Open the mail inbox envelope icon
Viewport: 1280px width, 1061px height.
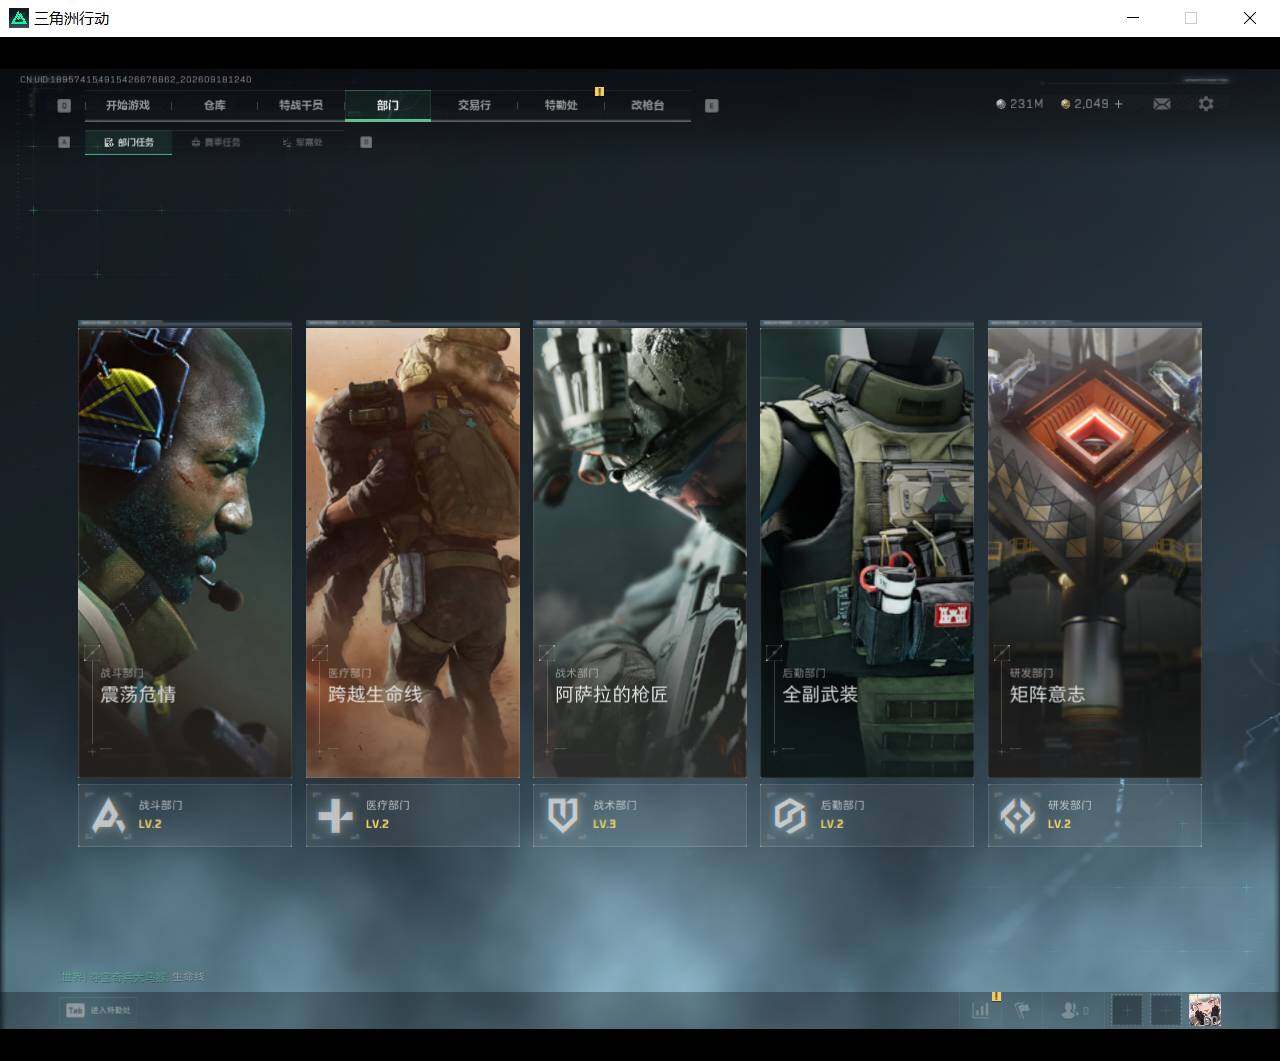click(x=1162, y=104)
